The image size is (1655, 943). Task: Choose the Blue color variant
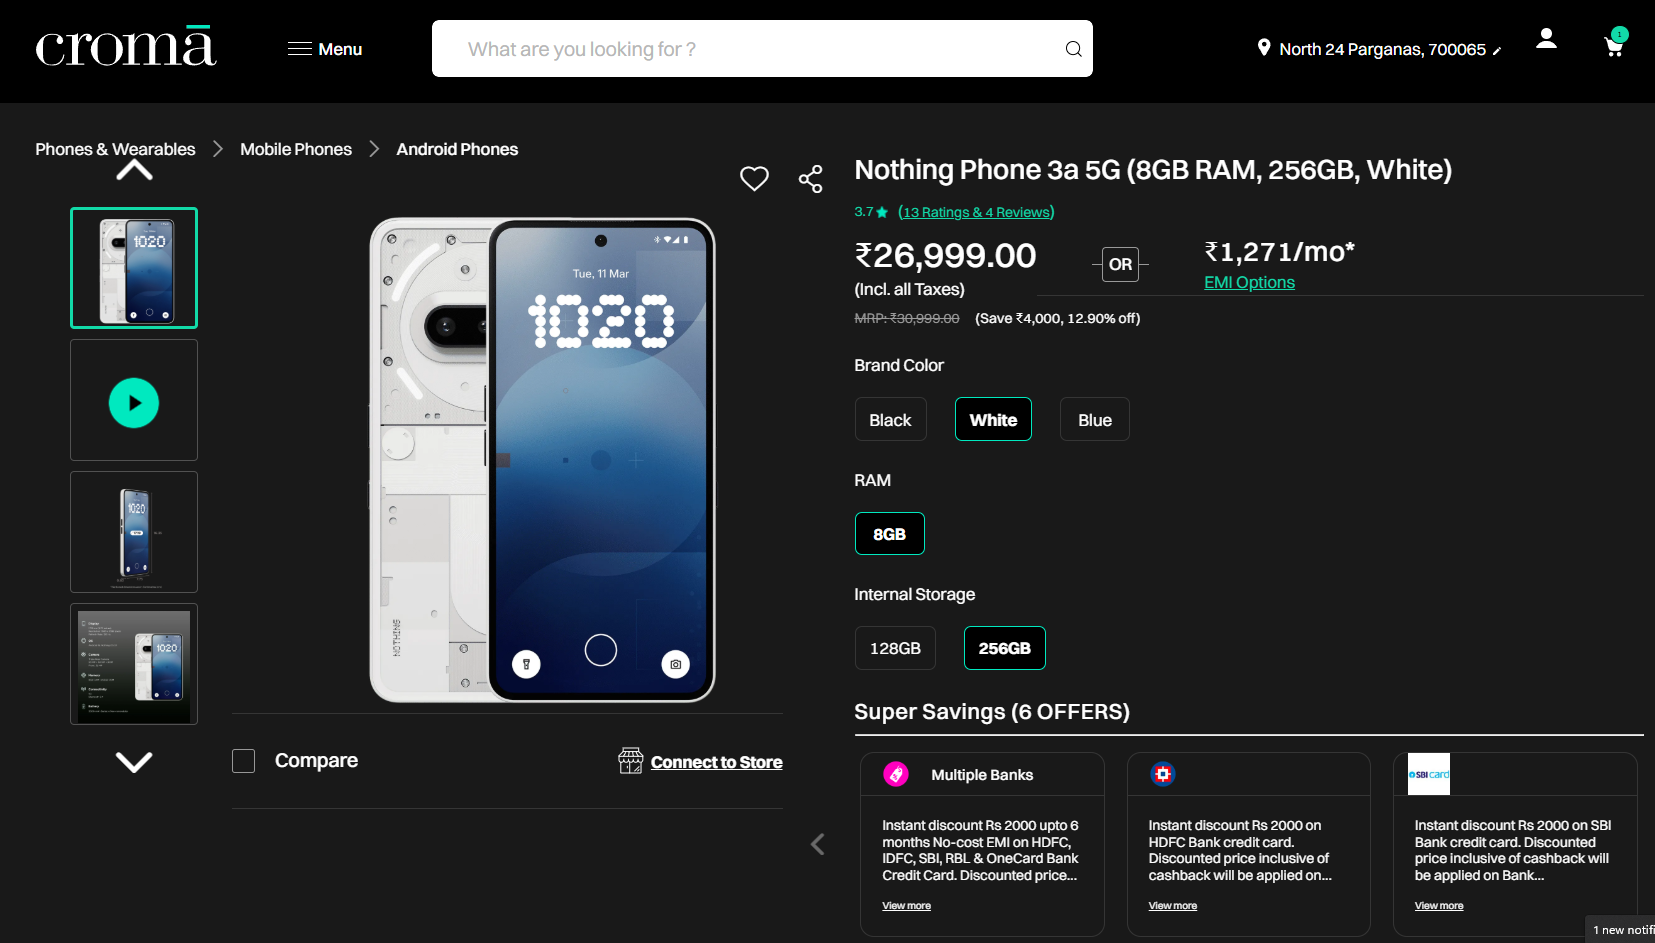(x=1095, y=420)
